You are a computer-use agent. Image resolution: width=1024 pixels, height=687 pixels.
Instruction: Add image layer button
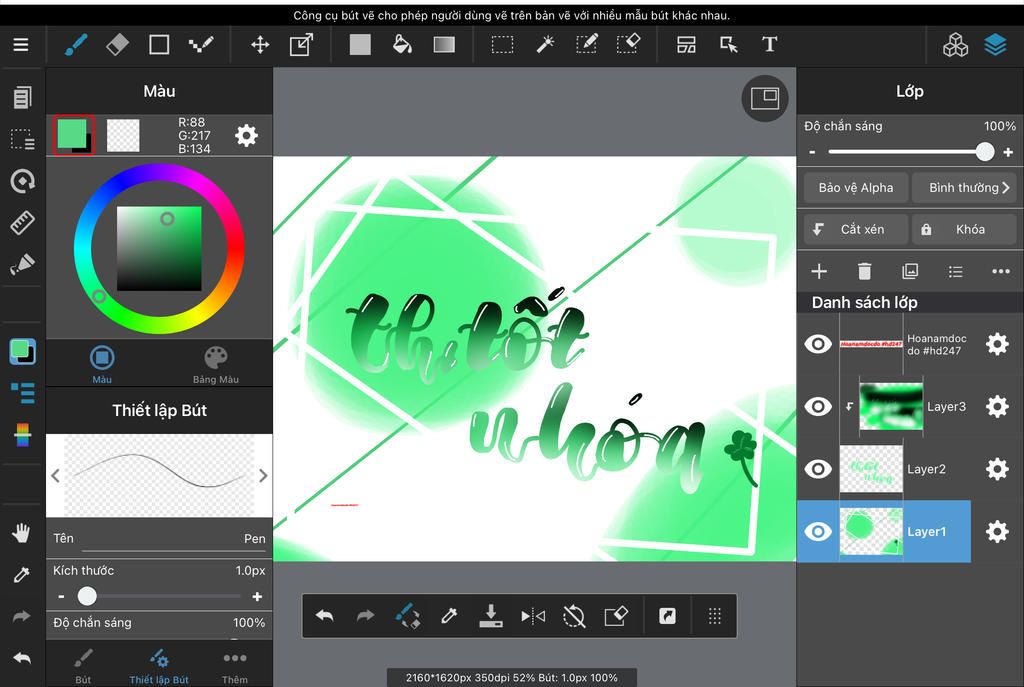click(x=910, y=271)
